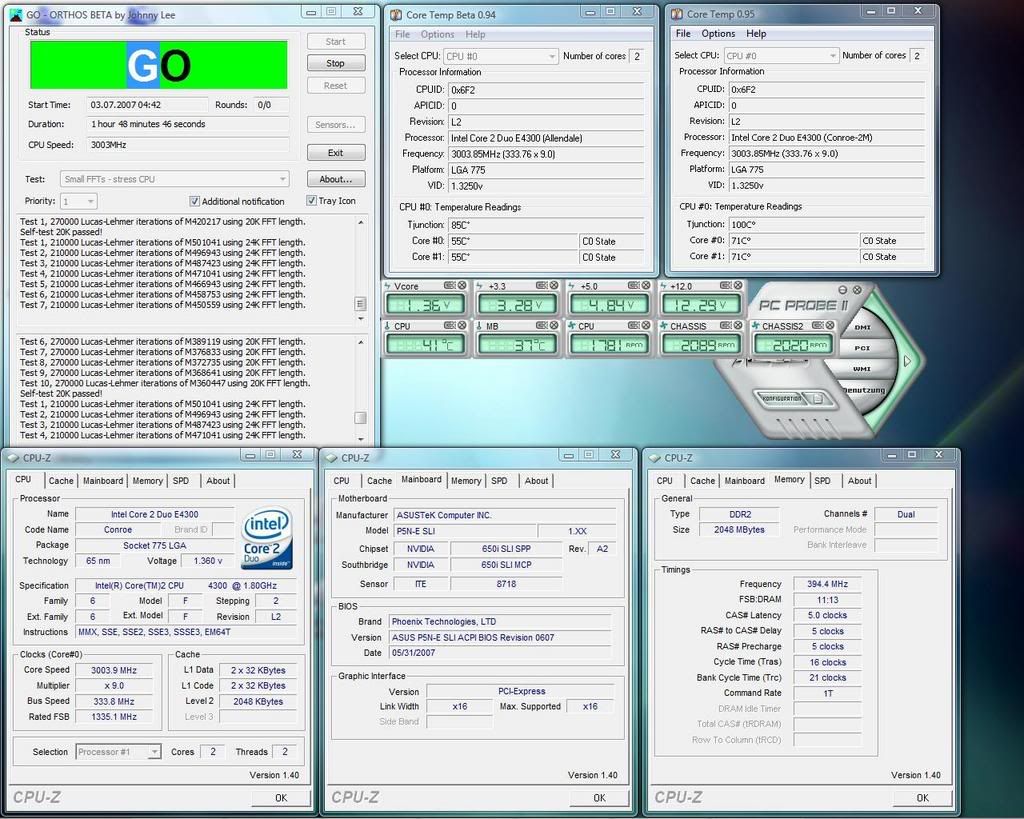The width and height of the screenshot is (1024, 819).
Task: Click the Exit button in Orthos
Action: (336, 153)
